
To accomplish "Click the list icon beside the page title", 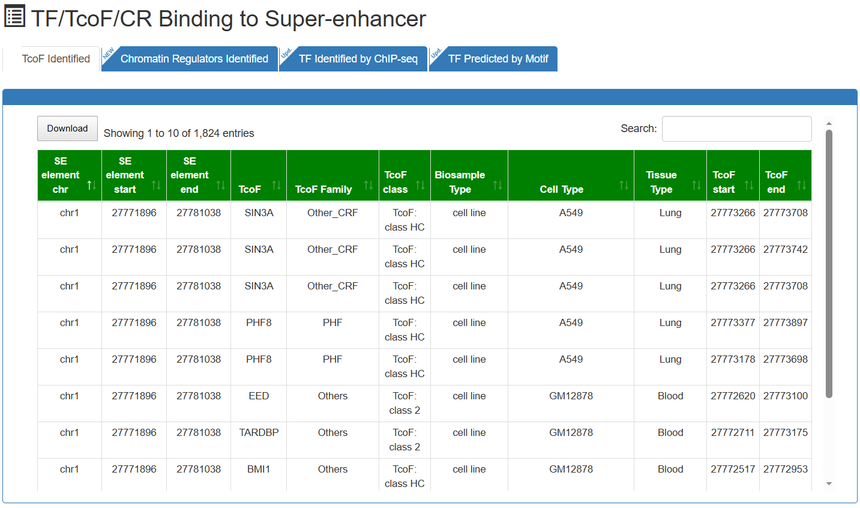I will (15, 19).
